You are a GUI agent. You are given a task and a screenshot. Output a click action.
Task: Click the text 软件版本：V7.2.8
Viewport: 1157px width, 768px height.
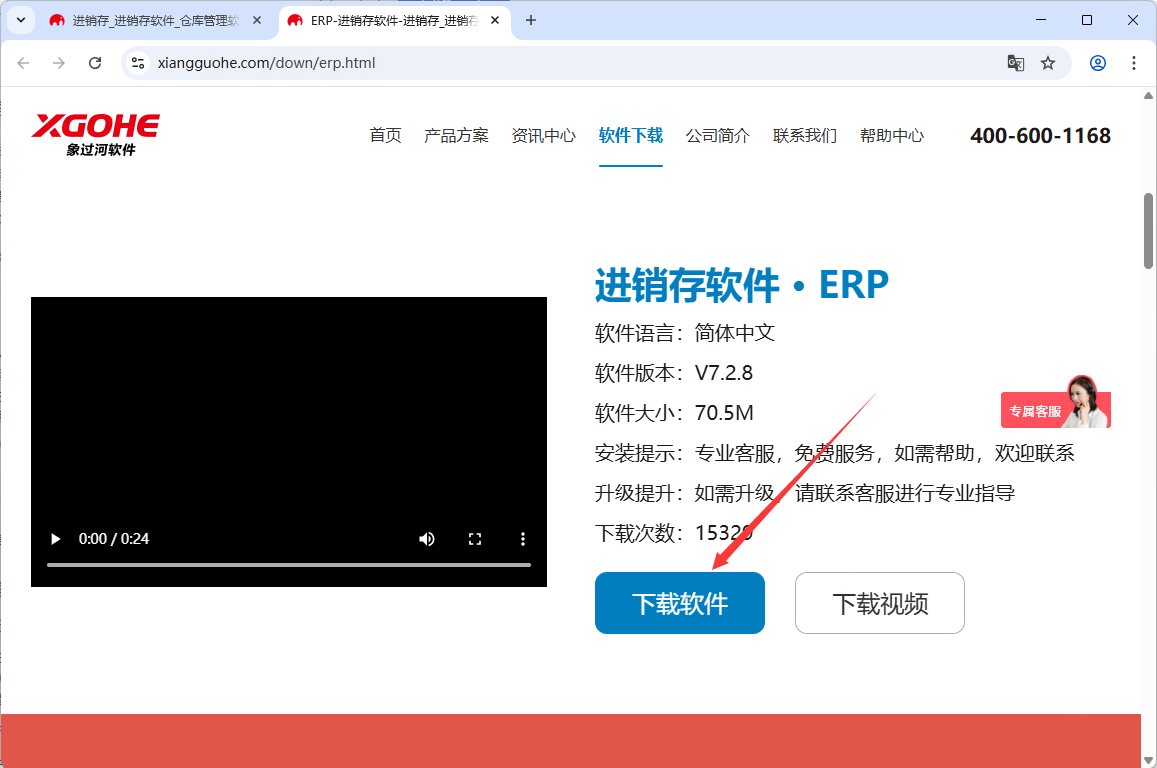[x=674, y=373]
